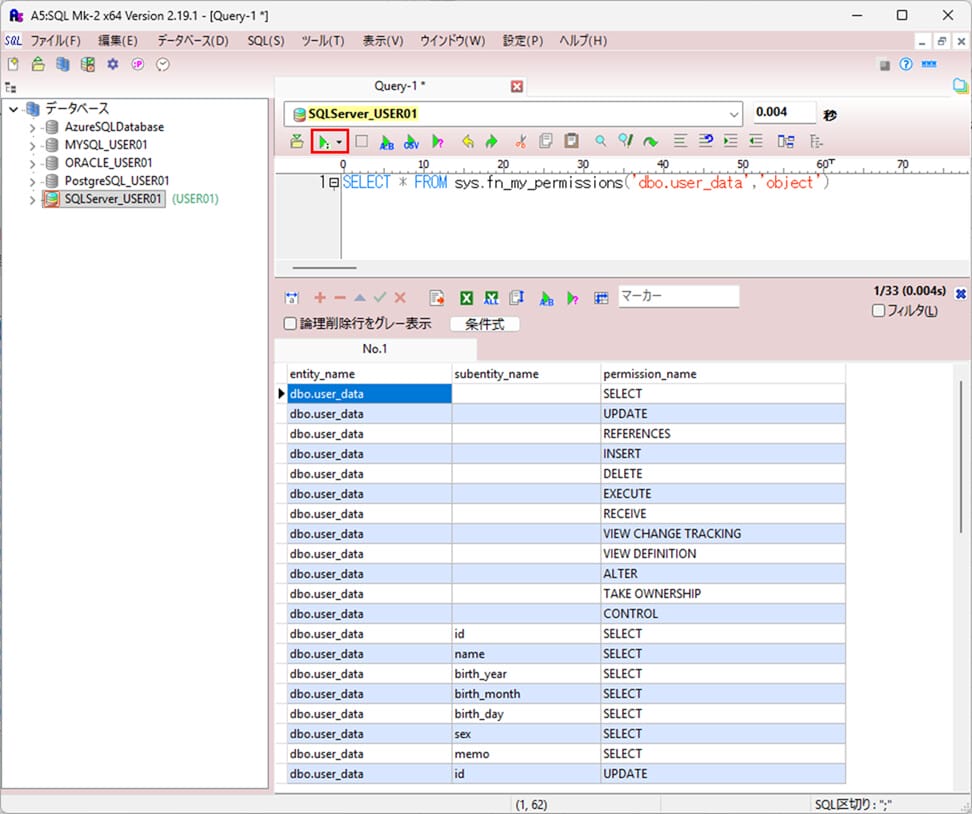Click the 条件式 button

[x=485, y=324]
